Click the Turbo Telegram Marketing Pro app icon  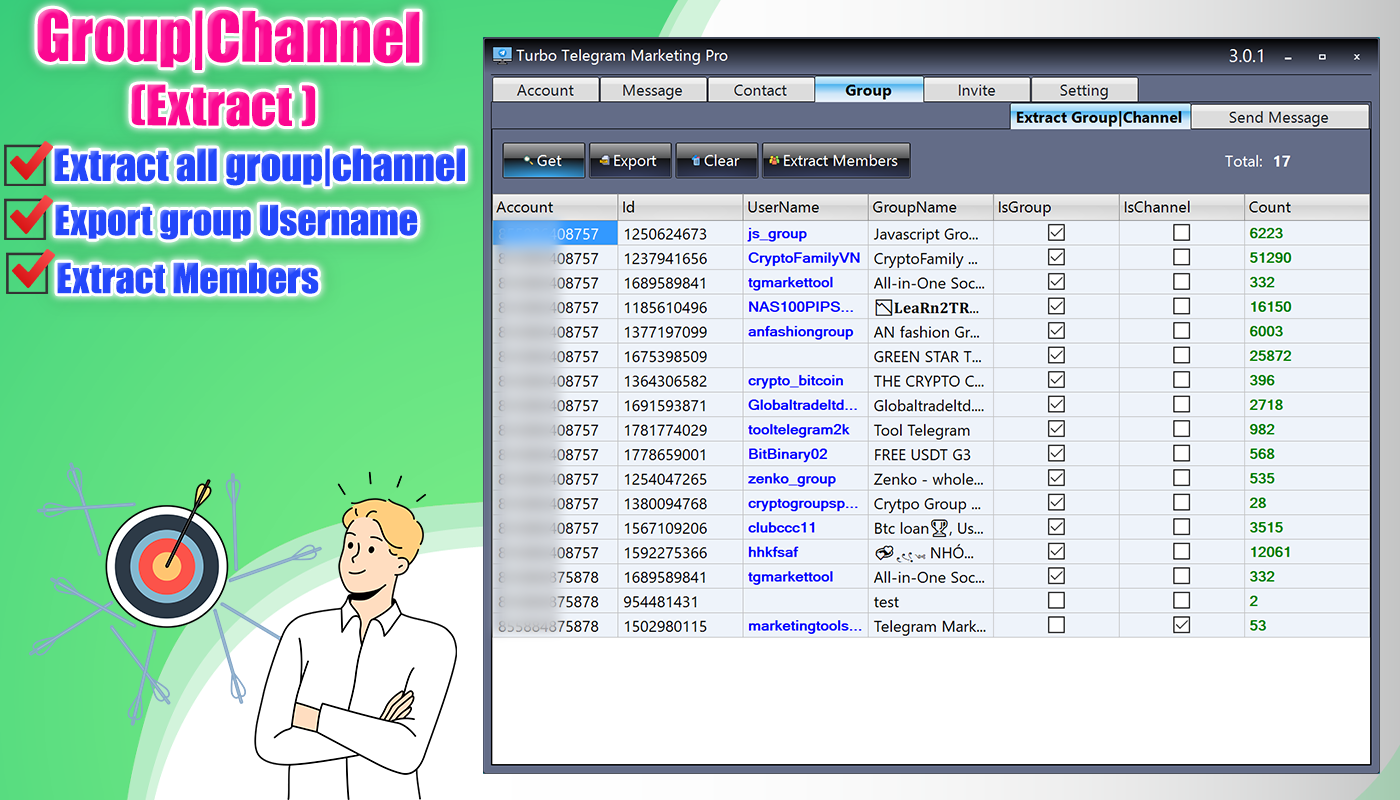502,56
